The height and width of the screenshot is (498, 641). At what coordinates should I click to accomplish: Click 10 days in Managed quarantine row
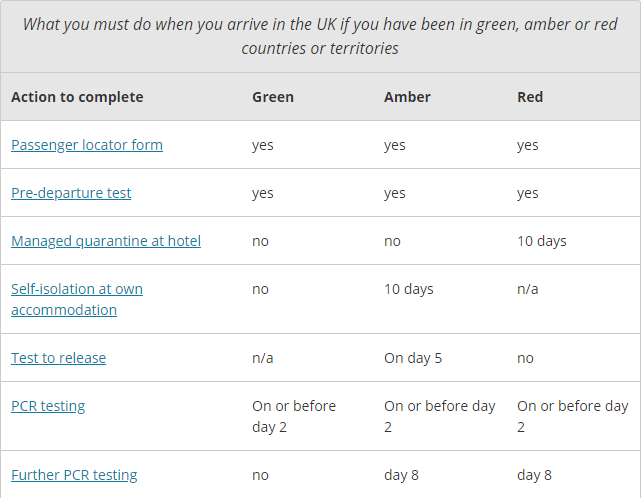[542, 241]
